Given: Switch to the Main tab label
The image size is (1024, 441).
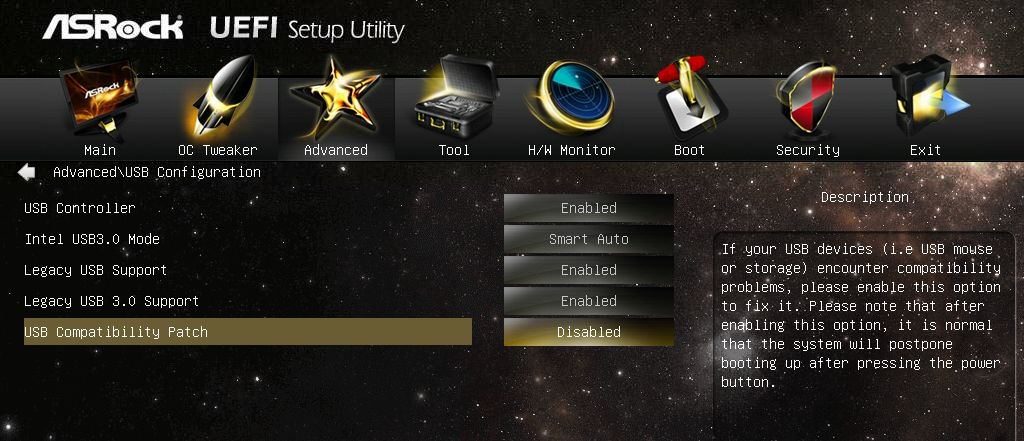Looking at the screenshot, I should [x=100, y=150].
